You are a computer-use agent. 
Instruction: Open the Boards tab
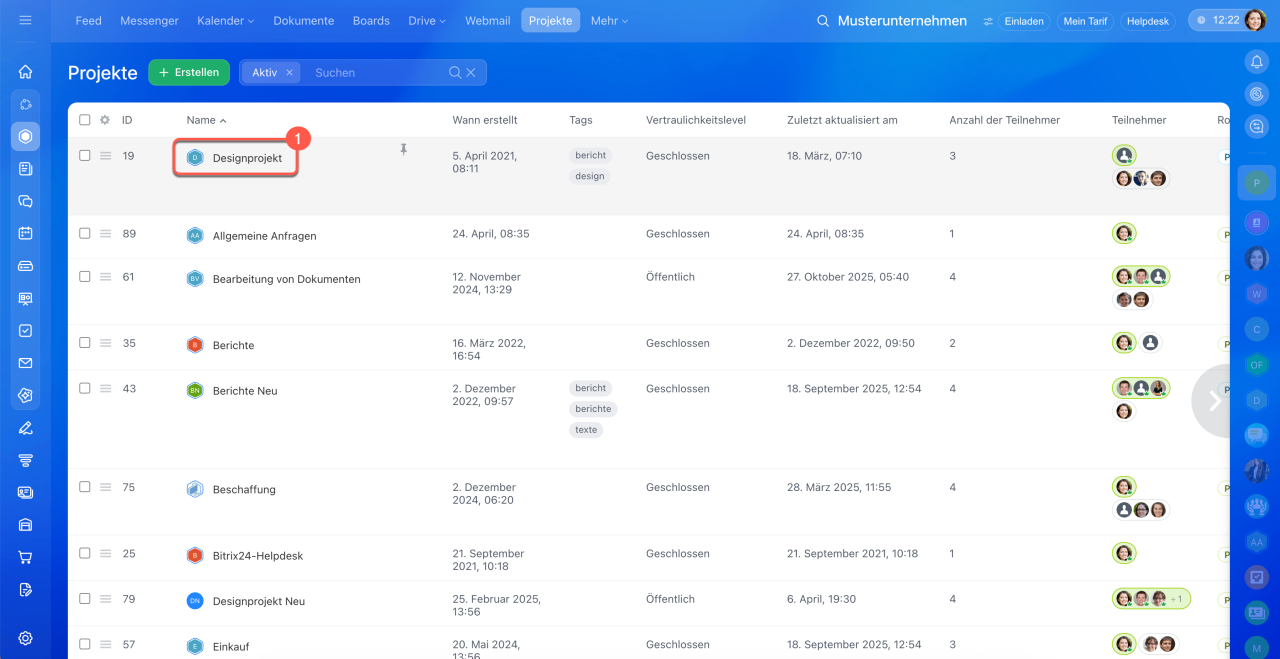click(x=371, y=20)
